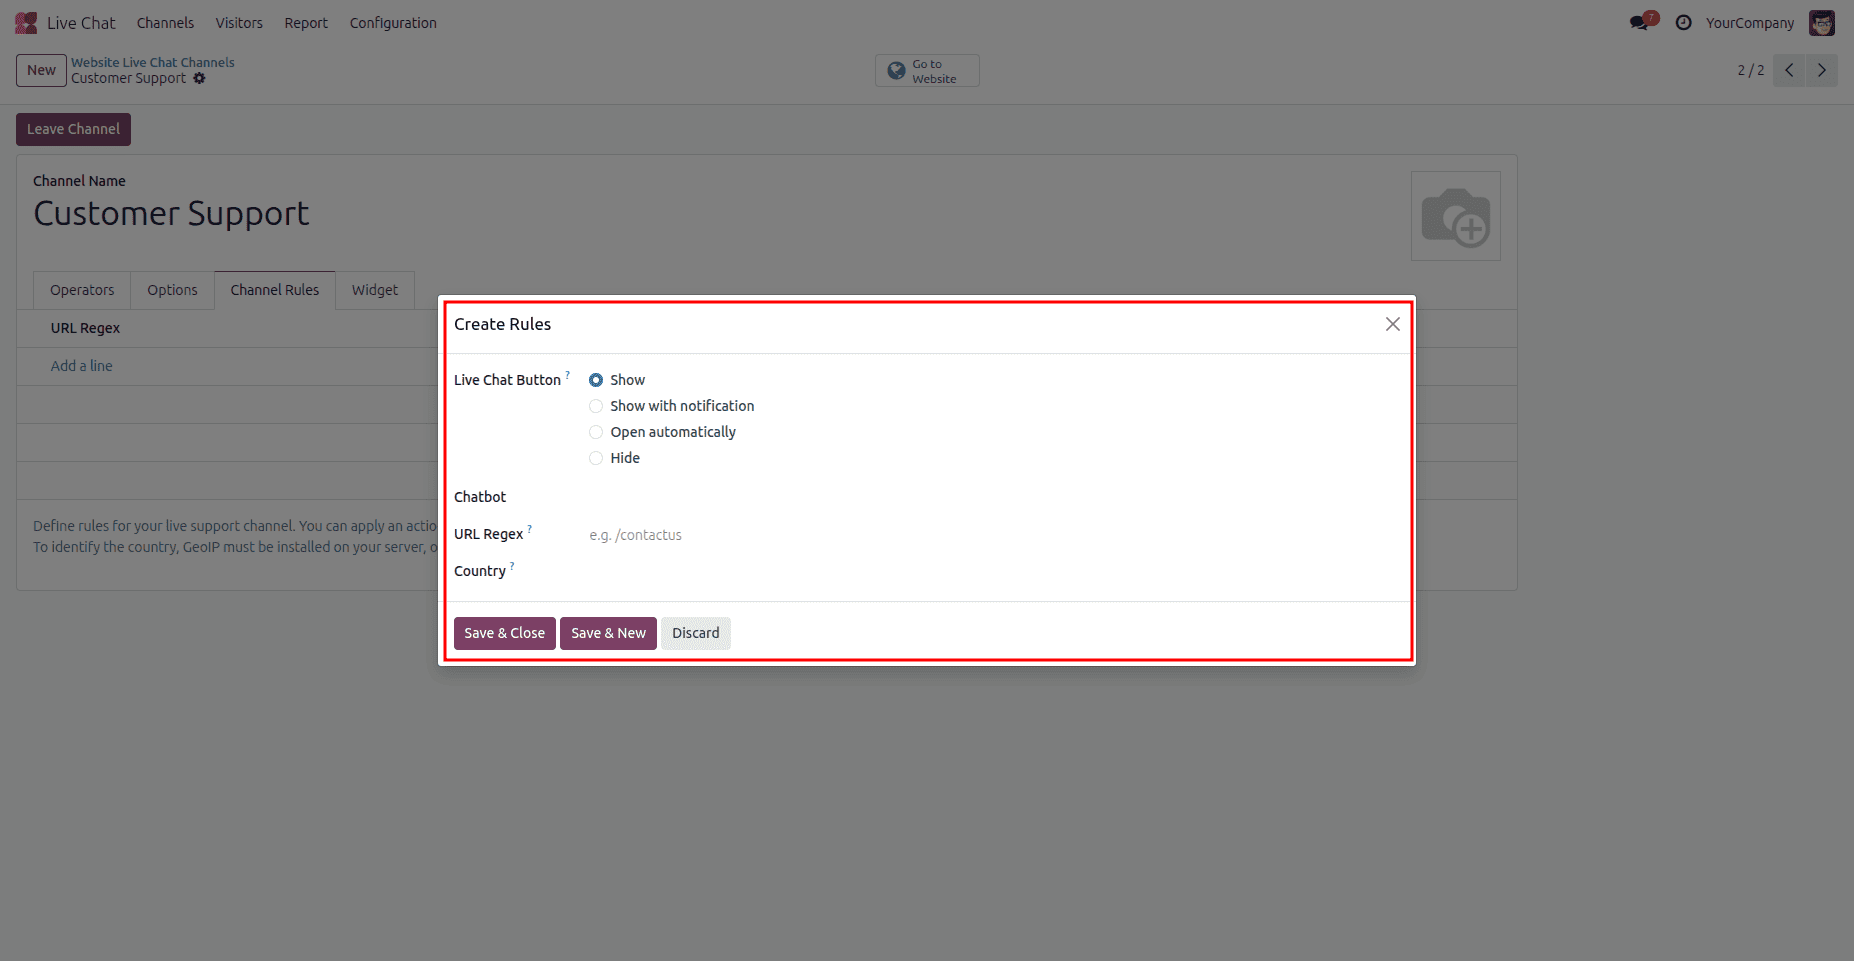Image resolution: width=1854 pixels, height=961 pixels.
Task: Go to next record with right chevron
Action: click(1821, 70)
